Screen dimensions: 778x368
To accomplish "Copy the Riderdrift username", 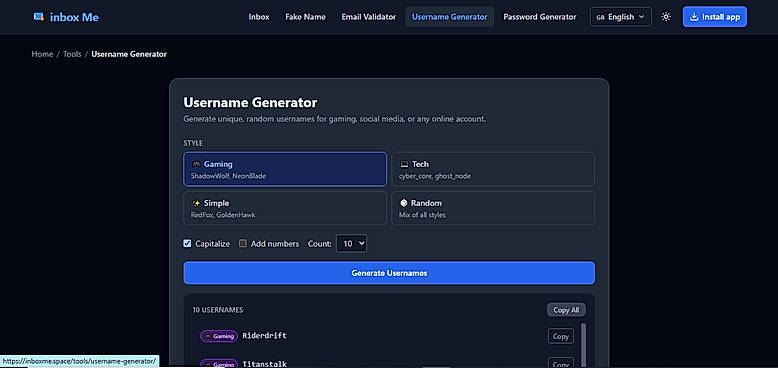I will pos(561,336).
